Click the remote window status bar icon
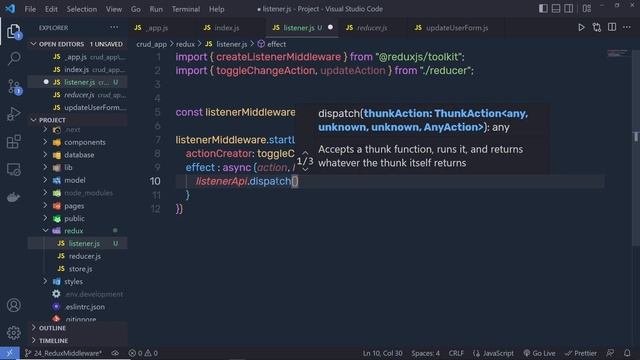 (x=10, y=353)
